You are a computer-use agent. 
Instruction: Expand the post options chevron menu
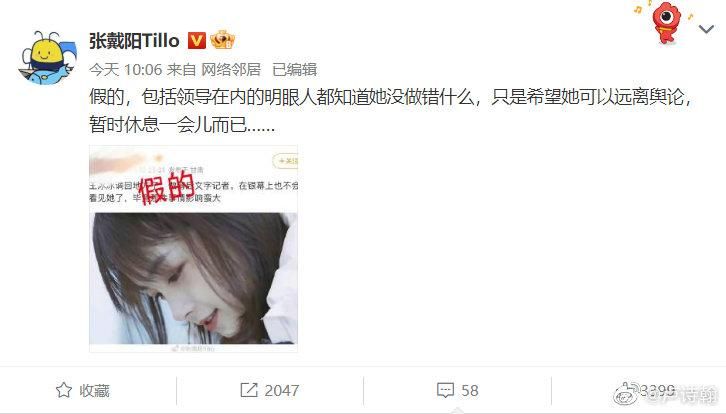706,29
